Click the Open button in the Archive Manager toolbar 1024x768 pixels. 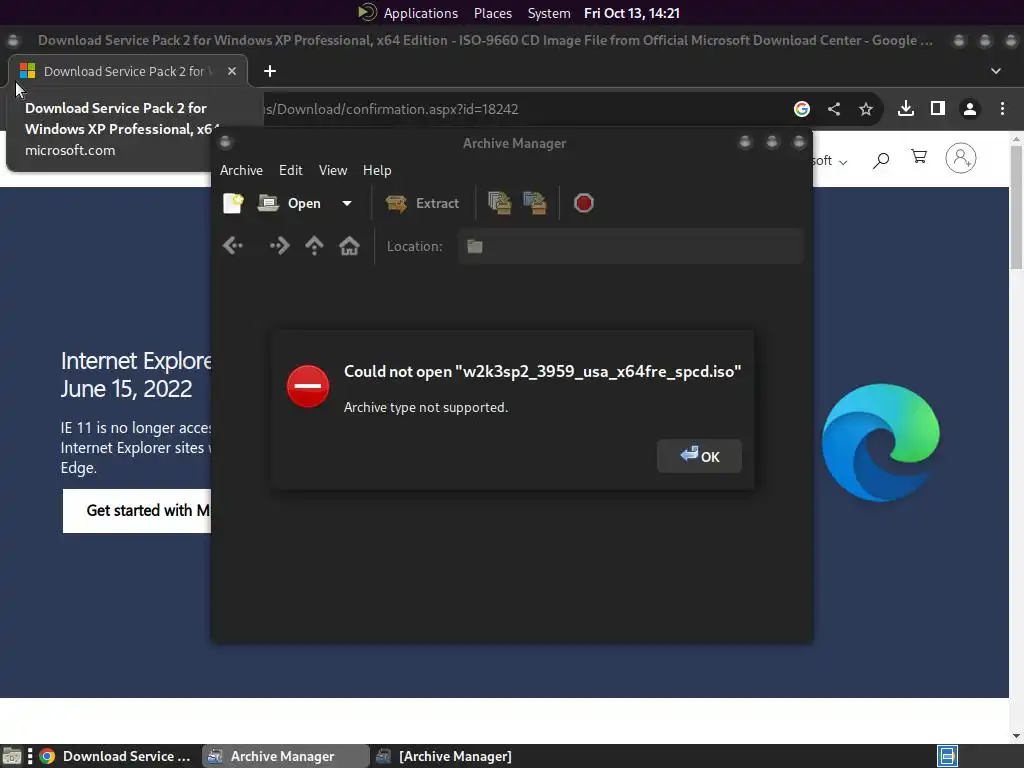tap(289, 203)
